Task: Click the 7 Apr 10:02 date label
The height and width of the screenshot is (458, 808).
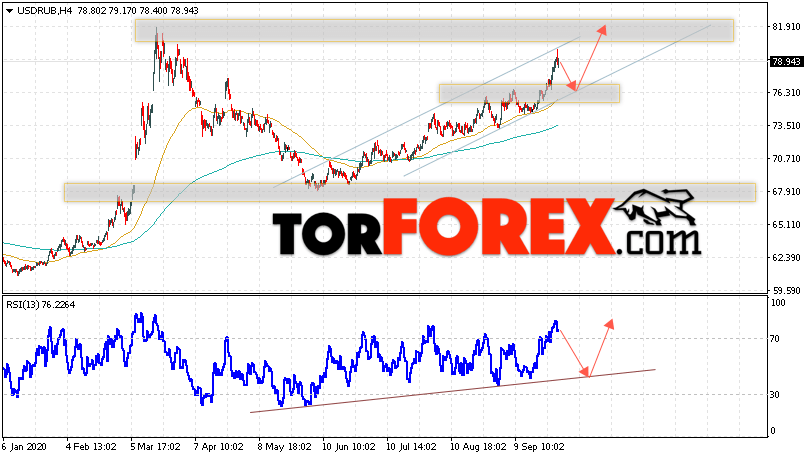Action: pos(218,447)
